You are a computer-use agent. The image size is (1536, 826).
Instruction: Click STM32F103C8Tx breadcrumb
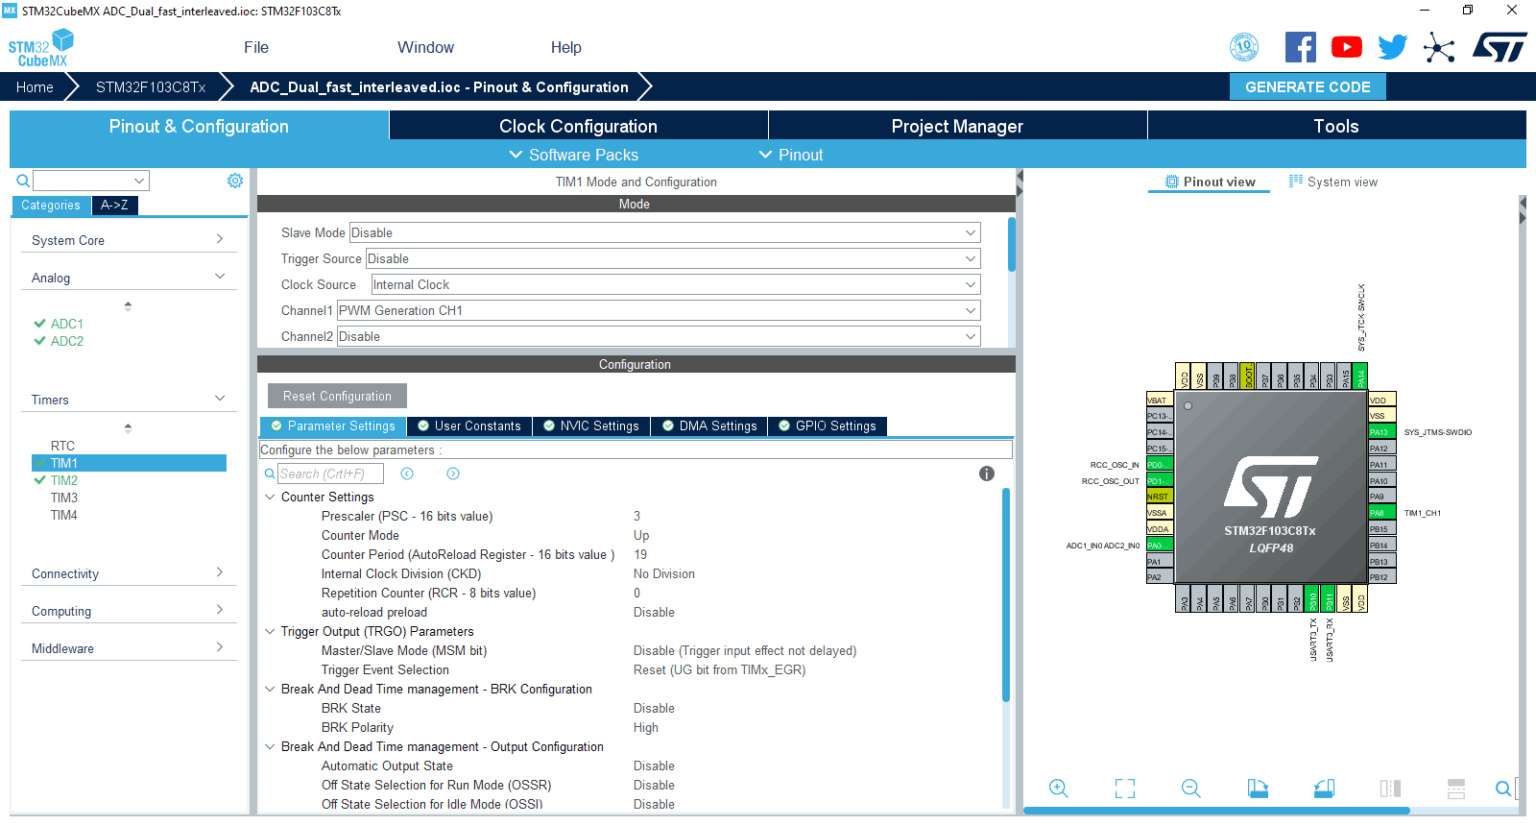point(151,87)
